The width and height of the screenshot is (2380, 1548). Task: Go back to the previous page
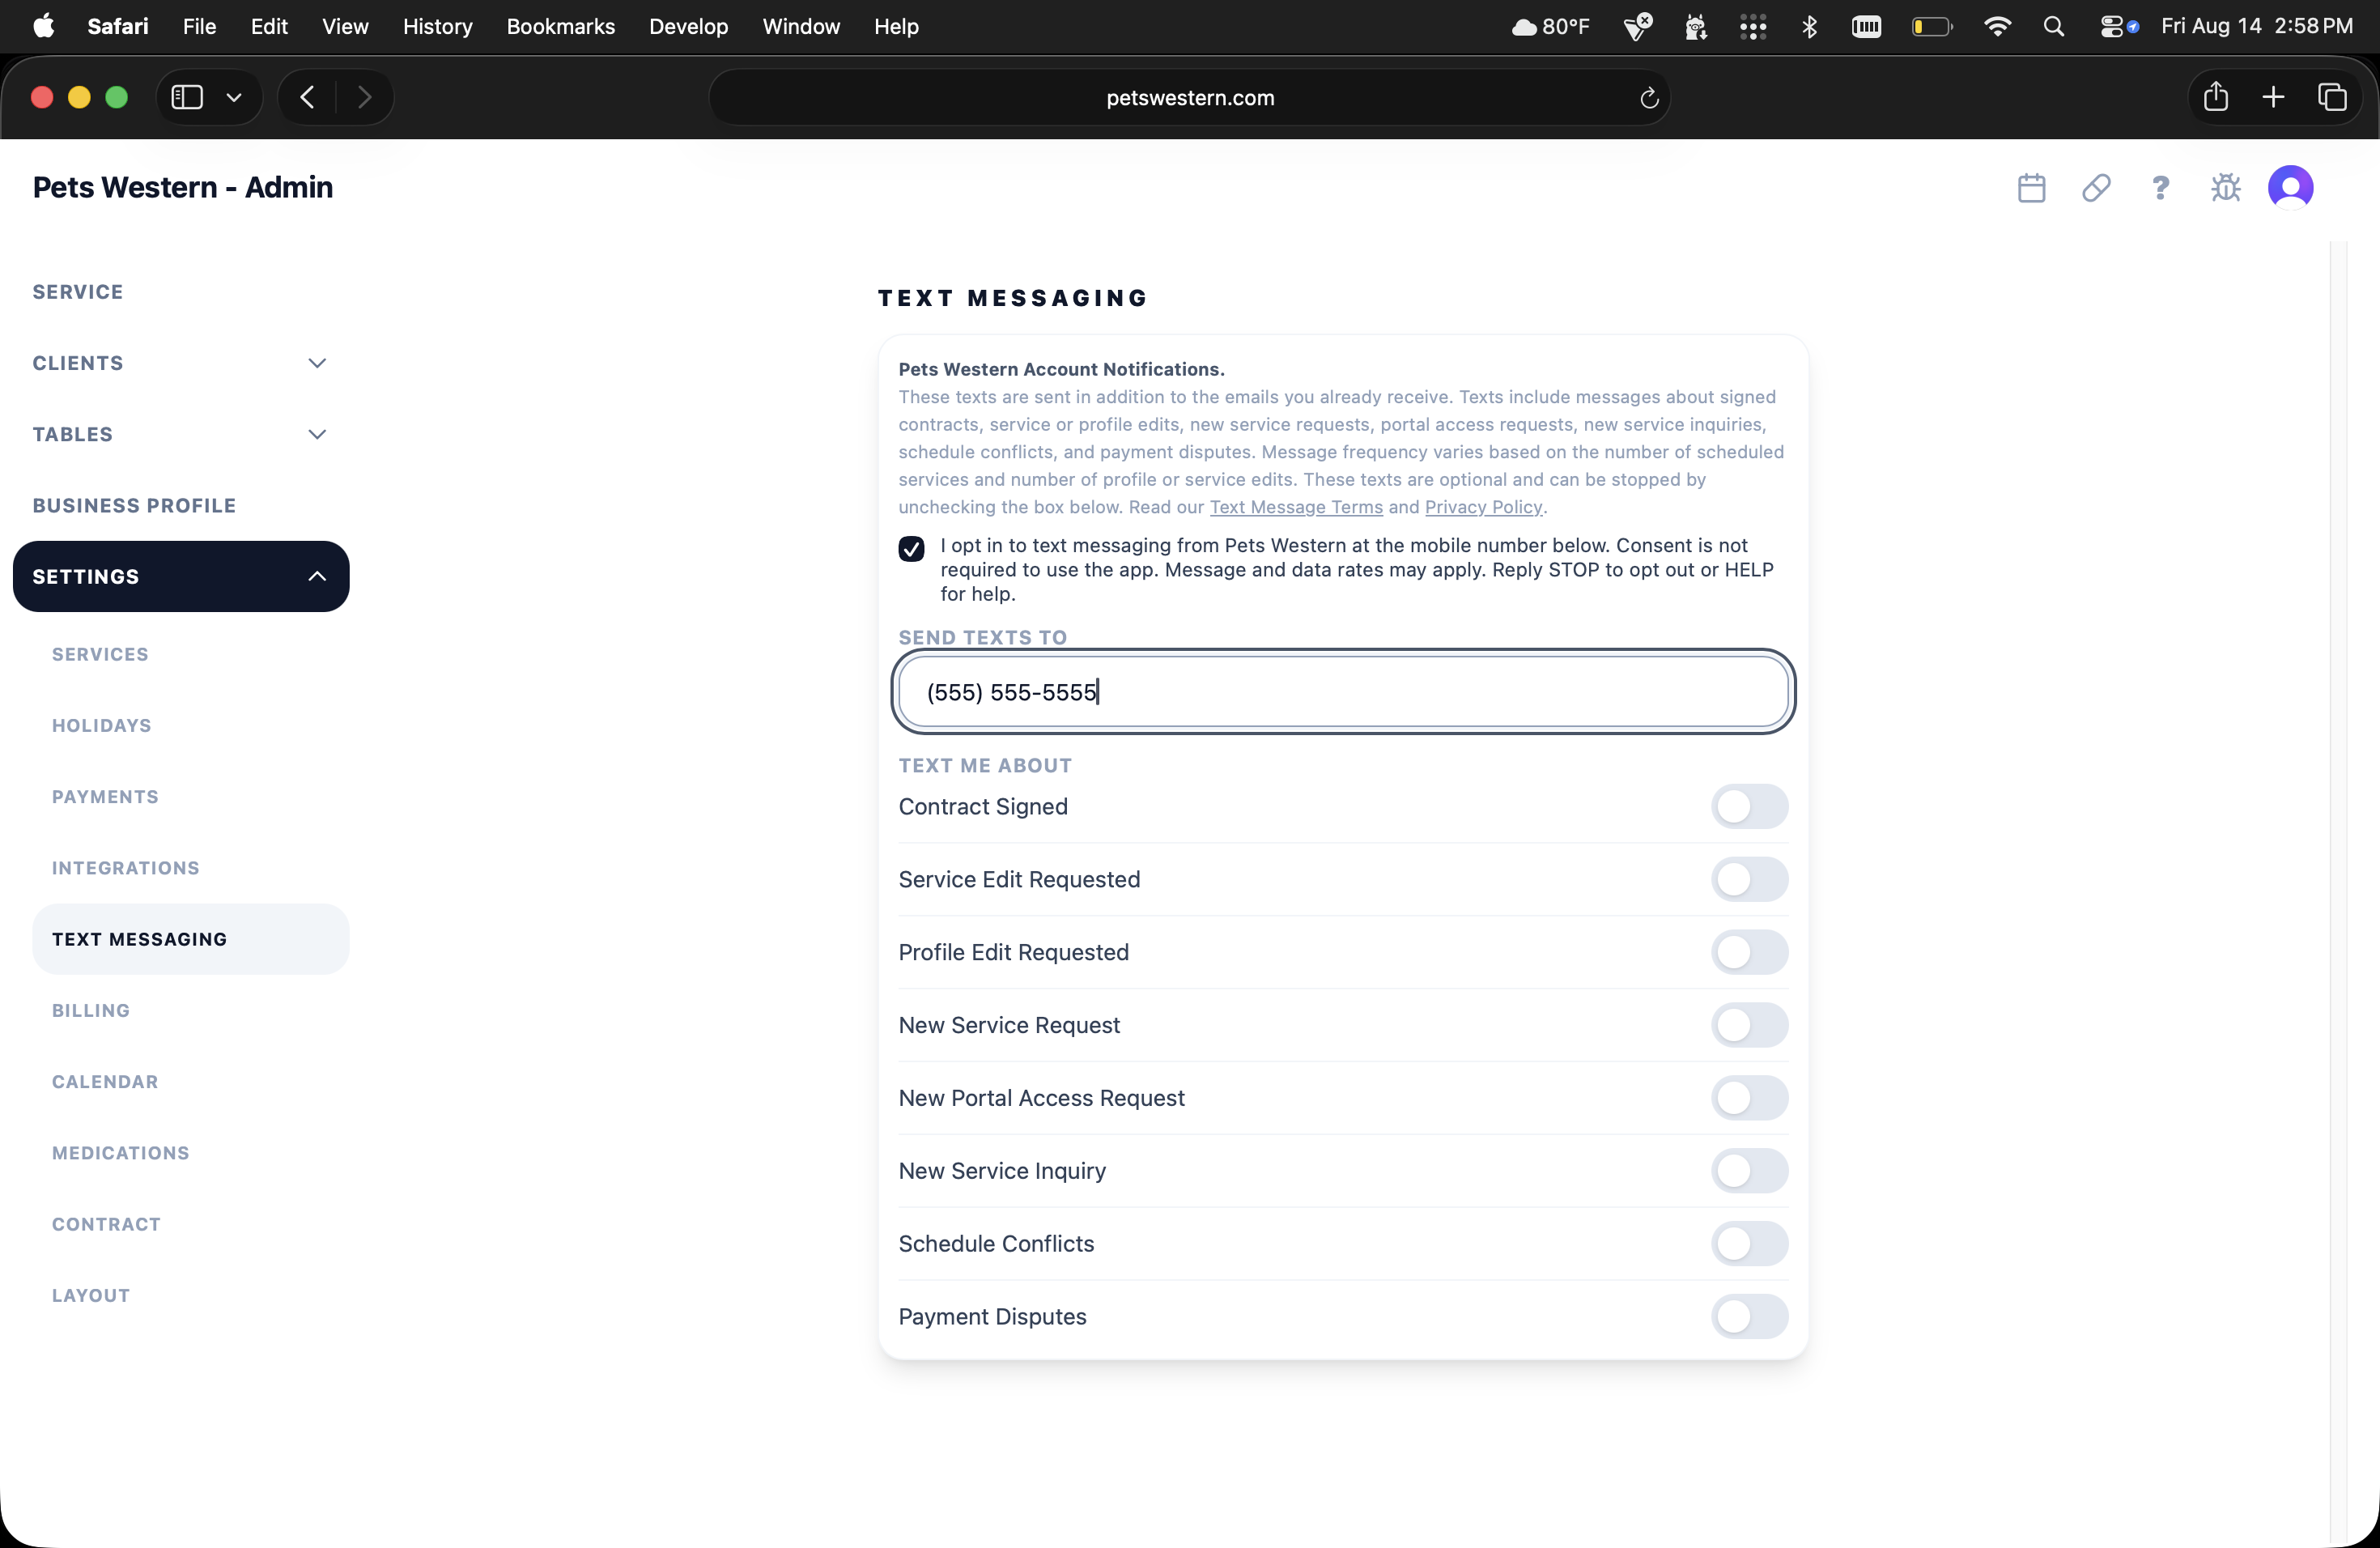(307, 97)
